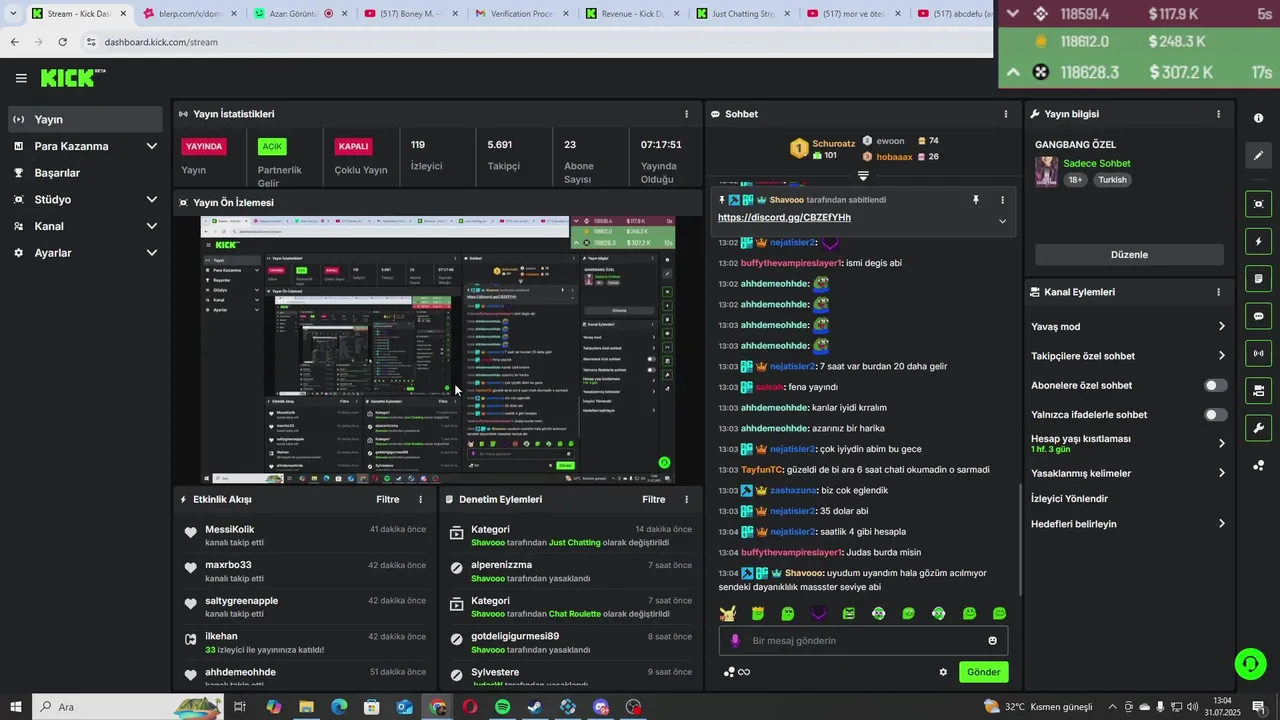The width and height of the screenshot is (1280, 720).
Task: Click the alperenizzma ban moderation entry
Action: coord(571,571)
